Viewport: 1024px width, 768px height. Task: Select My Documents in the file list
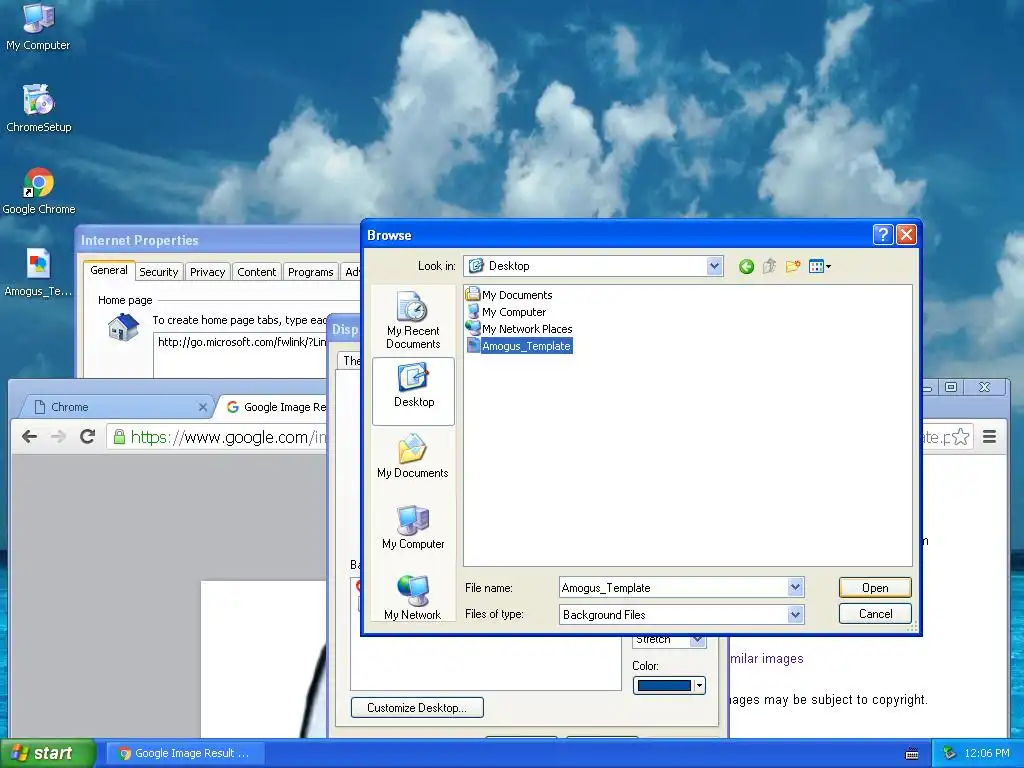[x=509, y=295]
